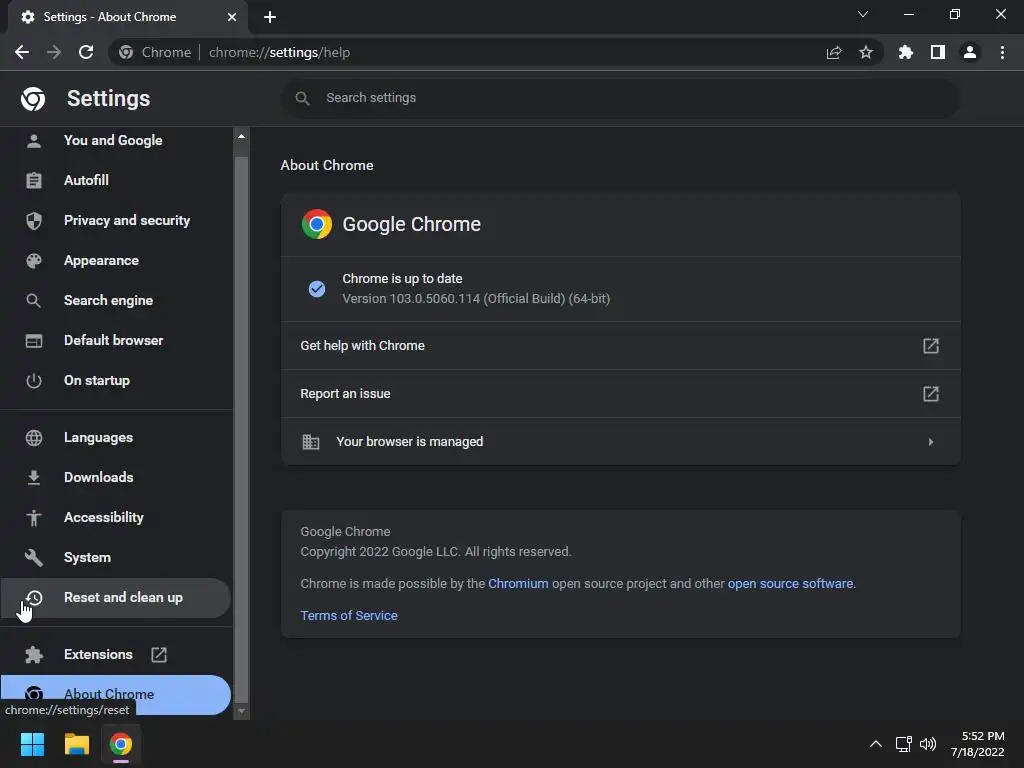Image resolution: width=1024 pixels, height=768 pixels.
Task: Click the share this page icon
Action: coord(834,52)
